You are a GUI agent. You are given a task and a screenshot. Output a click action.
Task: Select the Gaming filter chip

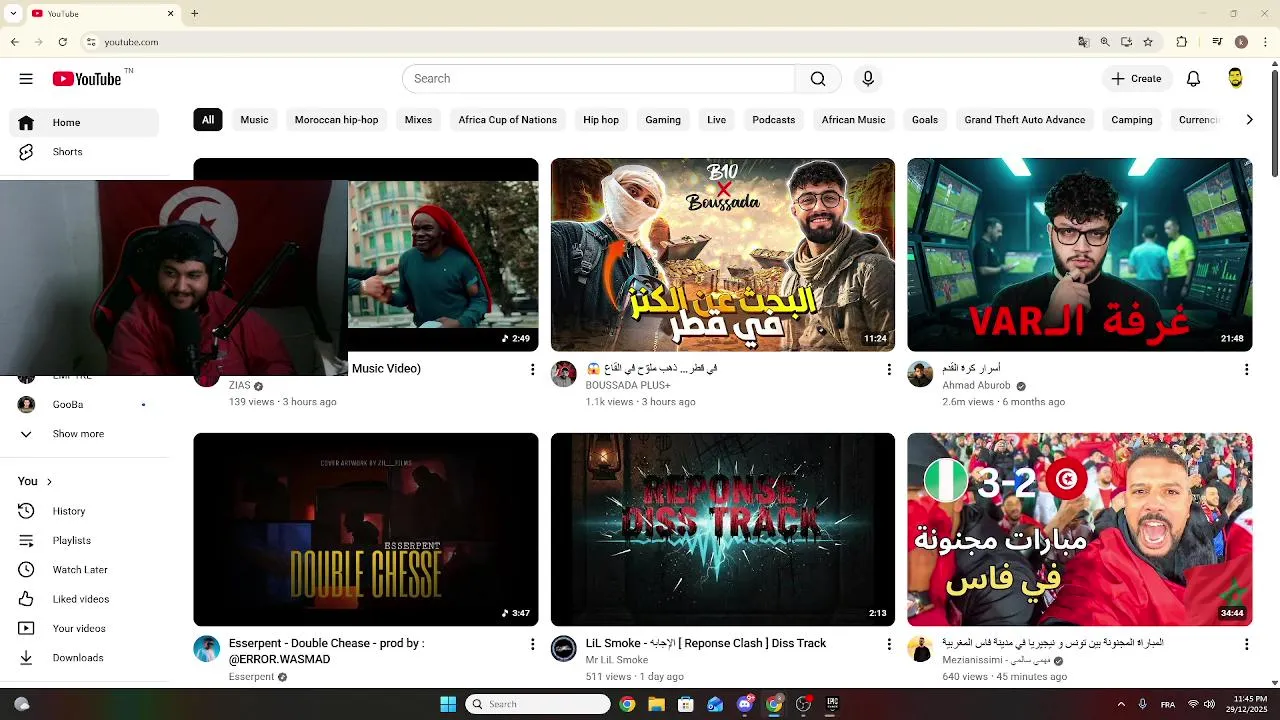(x=663, y=120)
